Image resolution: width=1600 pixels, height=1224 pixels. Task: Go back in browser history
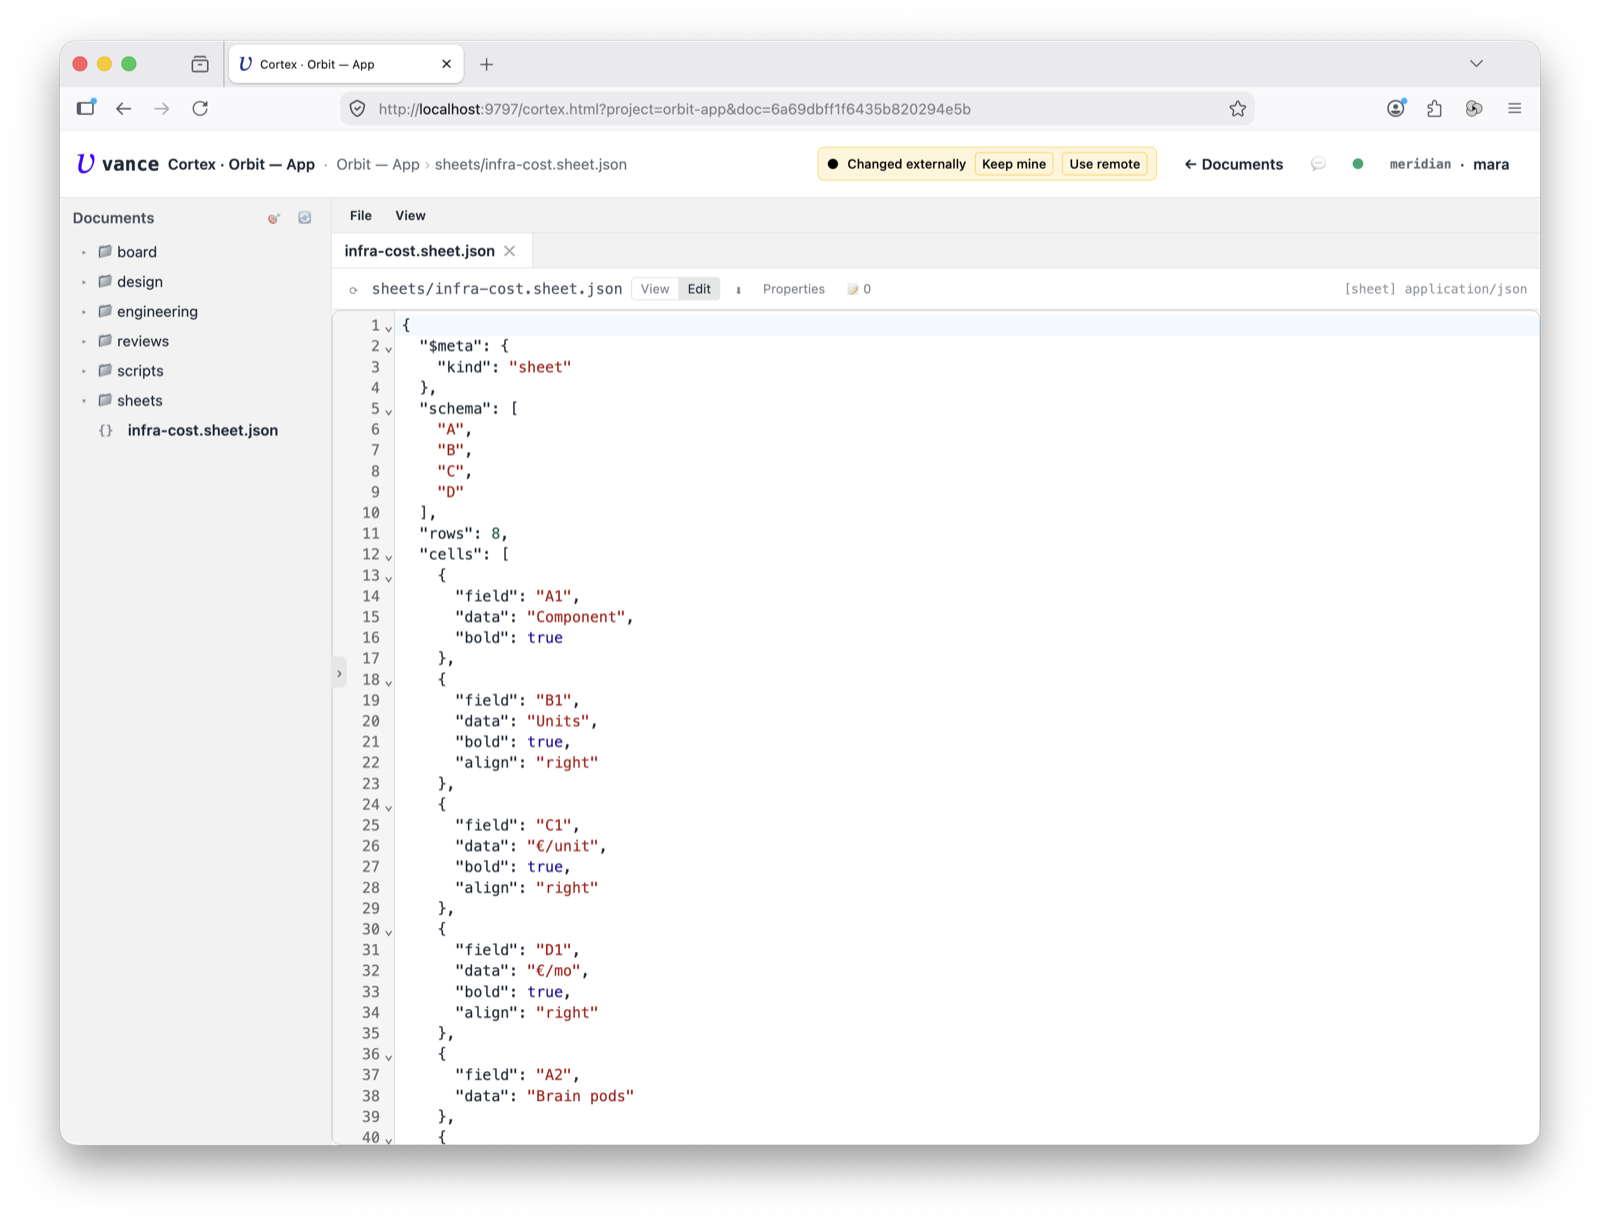(123, 108)
